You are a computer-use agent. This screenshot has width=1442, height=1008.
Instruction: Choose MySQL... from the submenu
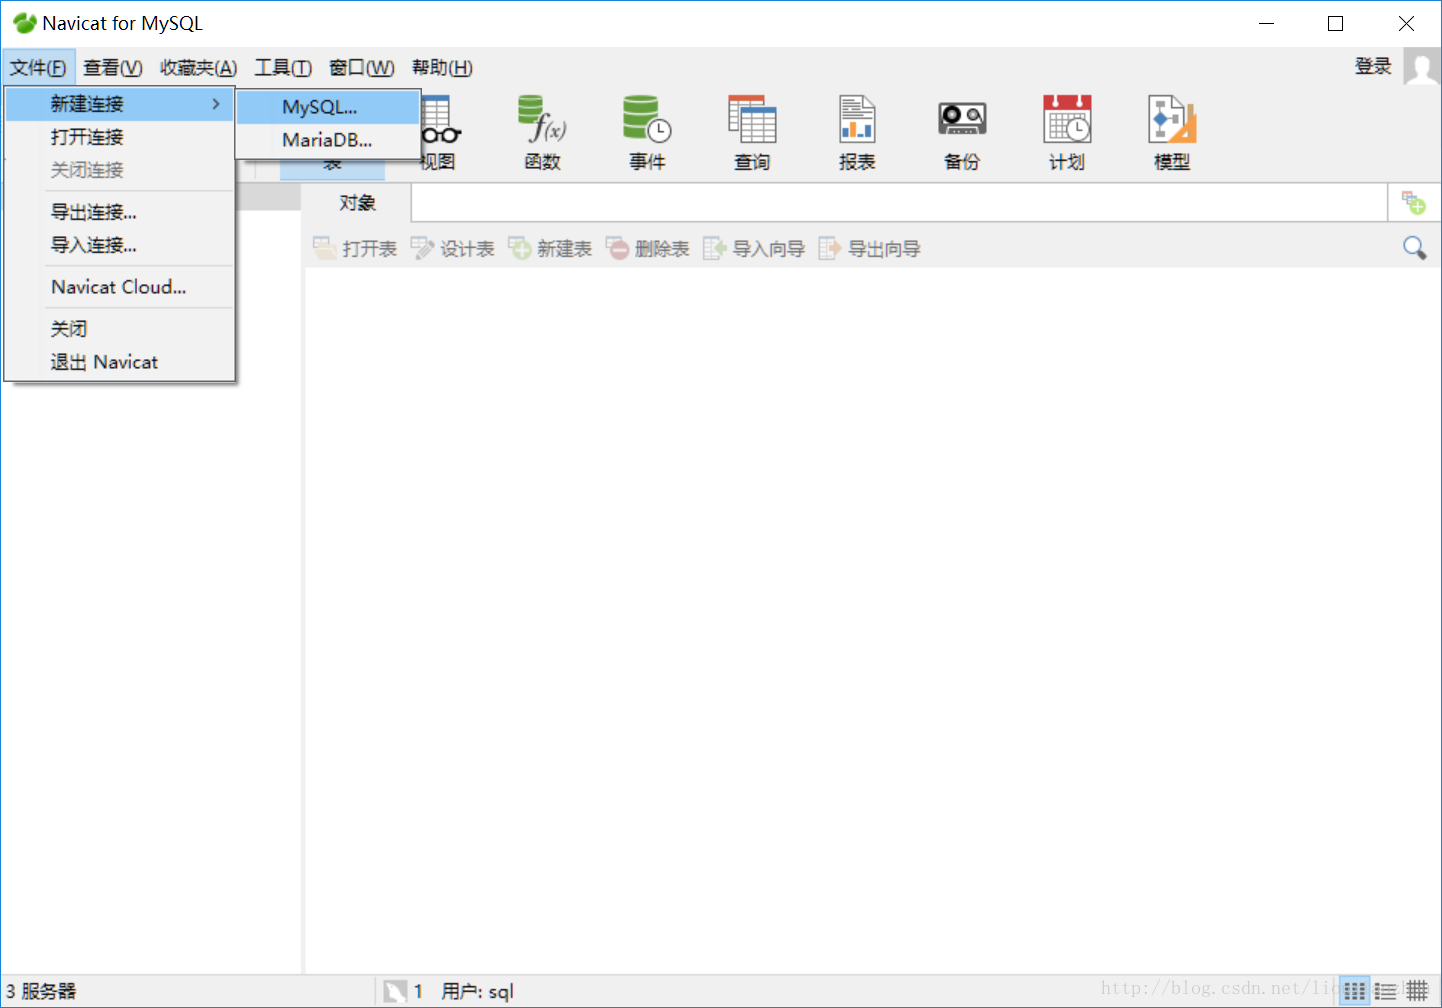click(x=328, y=107)
